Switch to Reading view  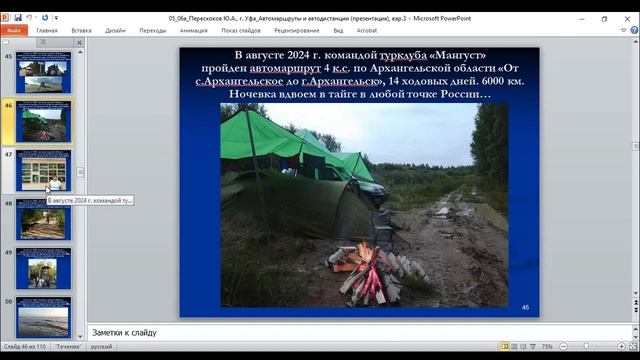point(523,347)
